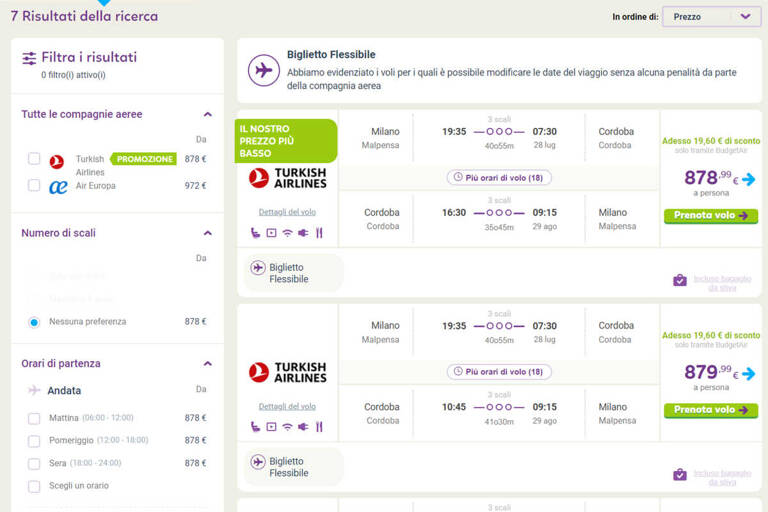Click Turkish Airlines logo on 878,99 € result
Screen dimensions: 768x512
pyautogui.click(x=288, y=178)
